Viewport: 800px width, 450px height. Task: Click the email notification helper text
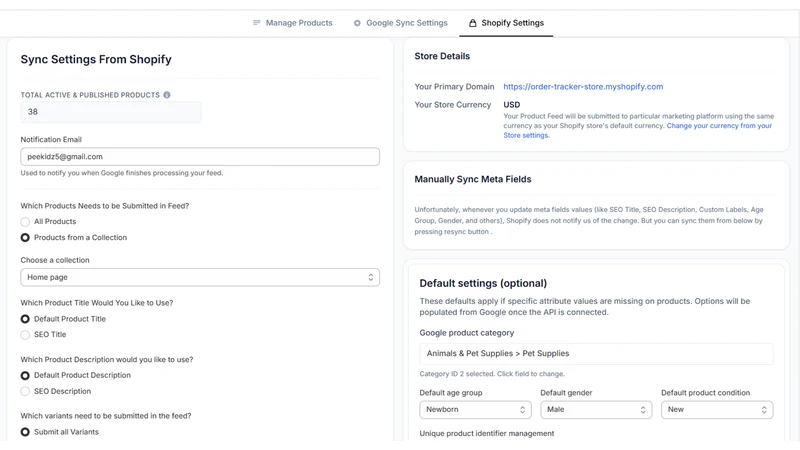coord(121,173)
